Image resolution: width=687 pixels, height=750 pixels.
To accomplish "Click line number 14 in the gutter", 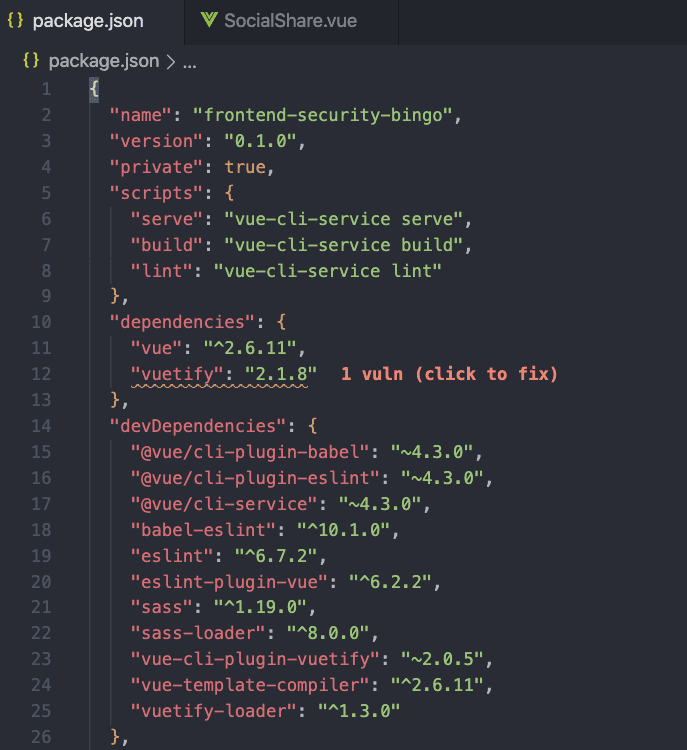I will 41,426.
